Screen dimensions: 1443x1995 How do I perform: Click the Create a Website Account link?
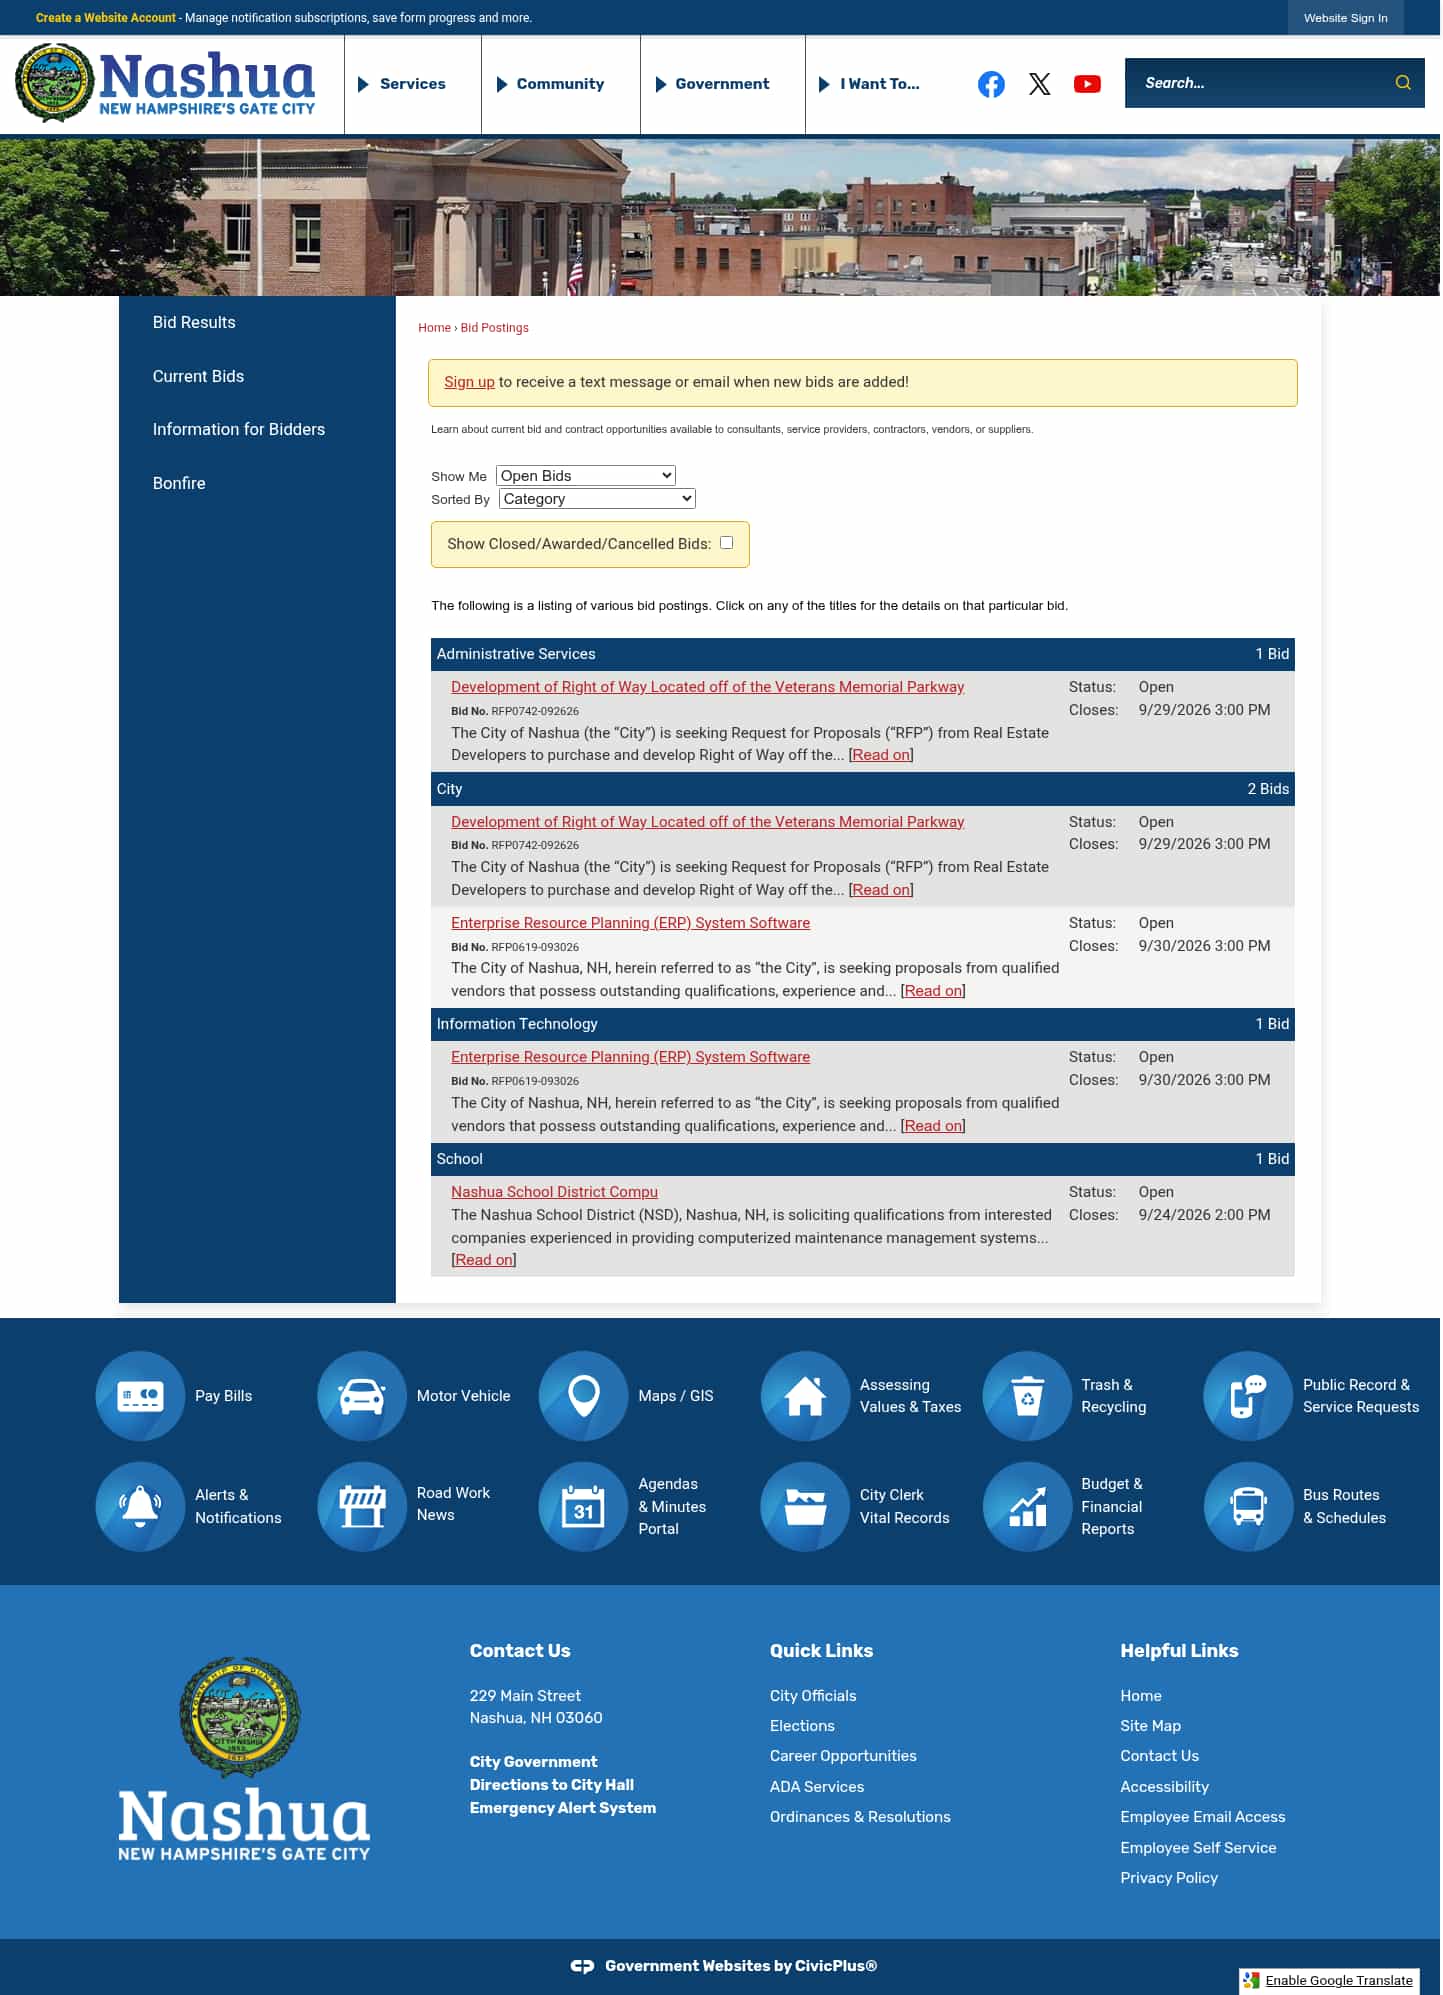(106, 18)
